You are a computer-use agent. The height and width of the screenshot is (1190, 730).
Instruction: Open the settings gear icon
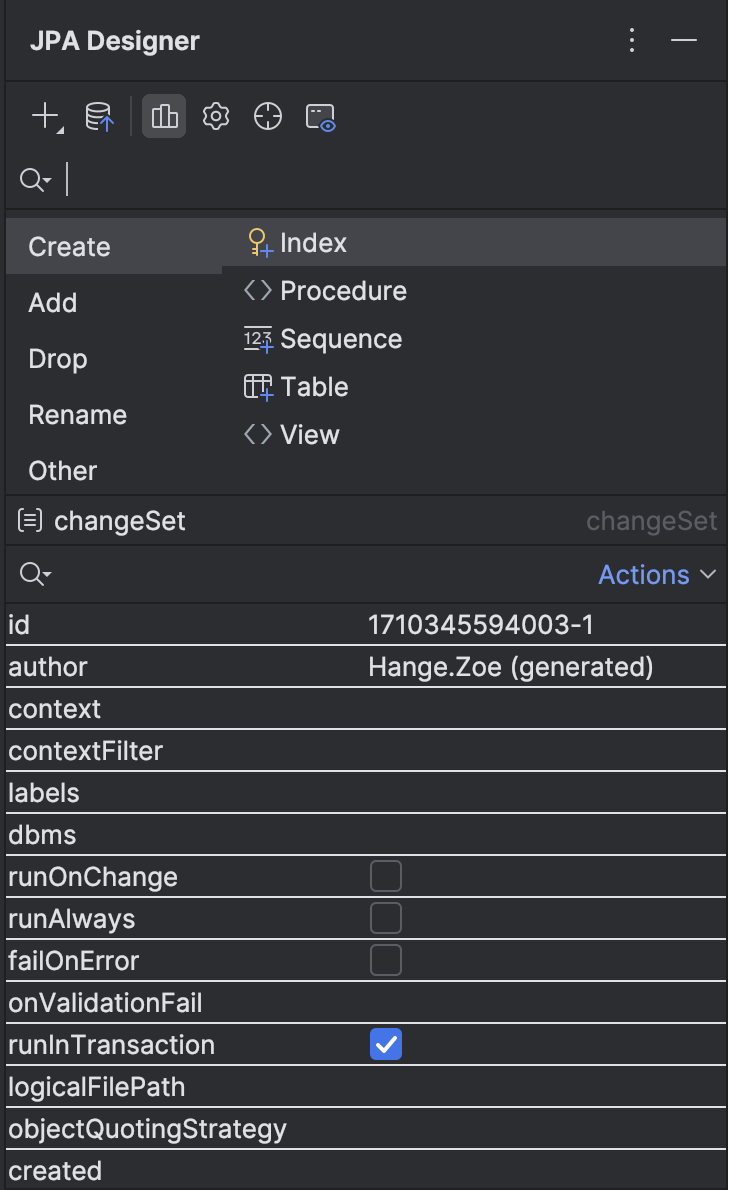pyautogui.click(x=215, y=116)
